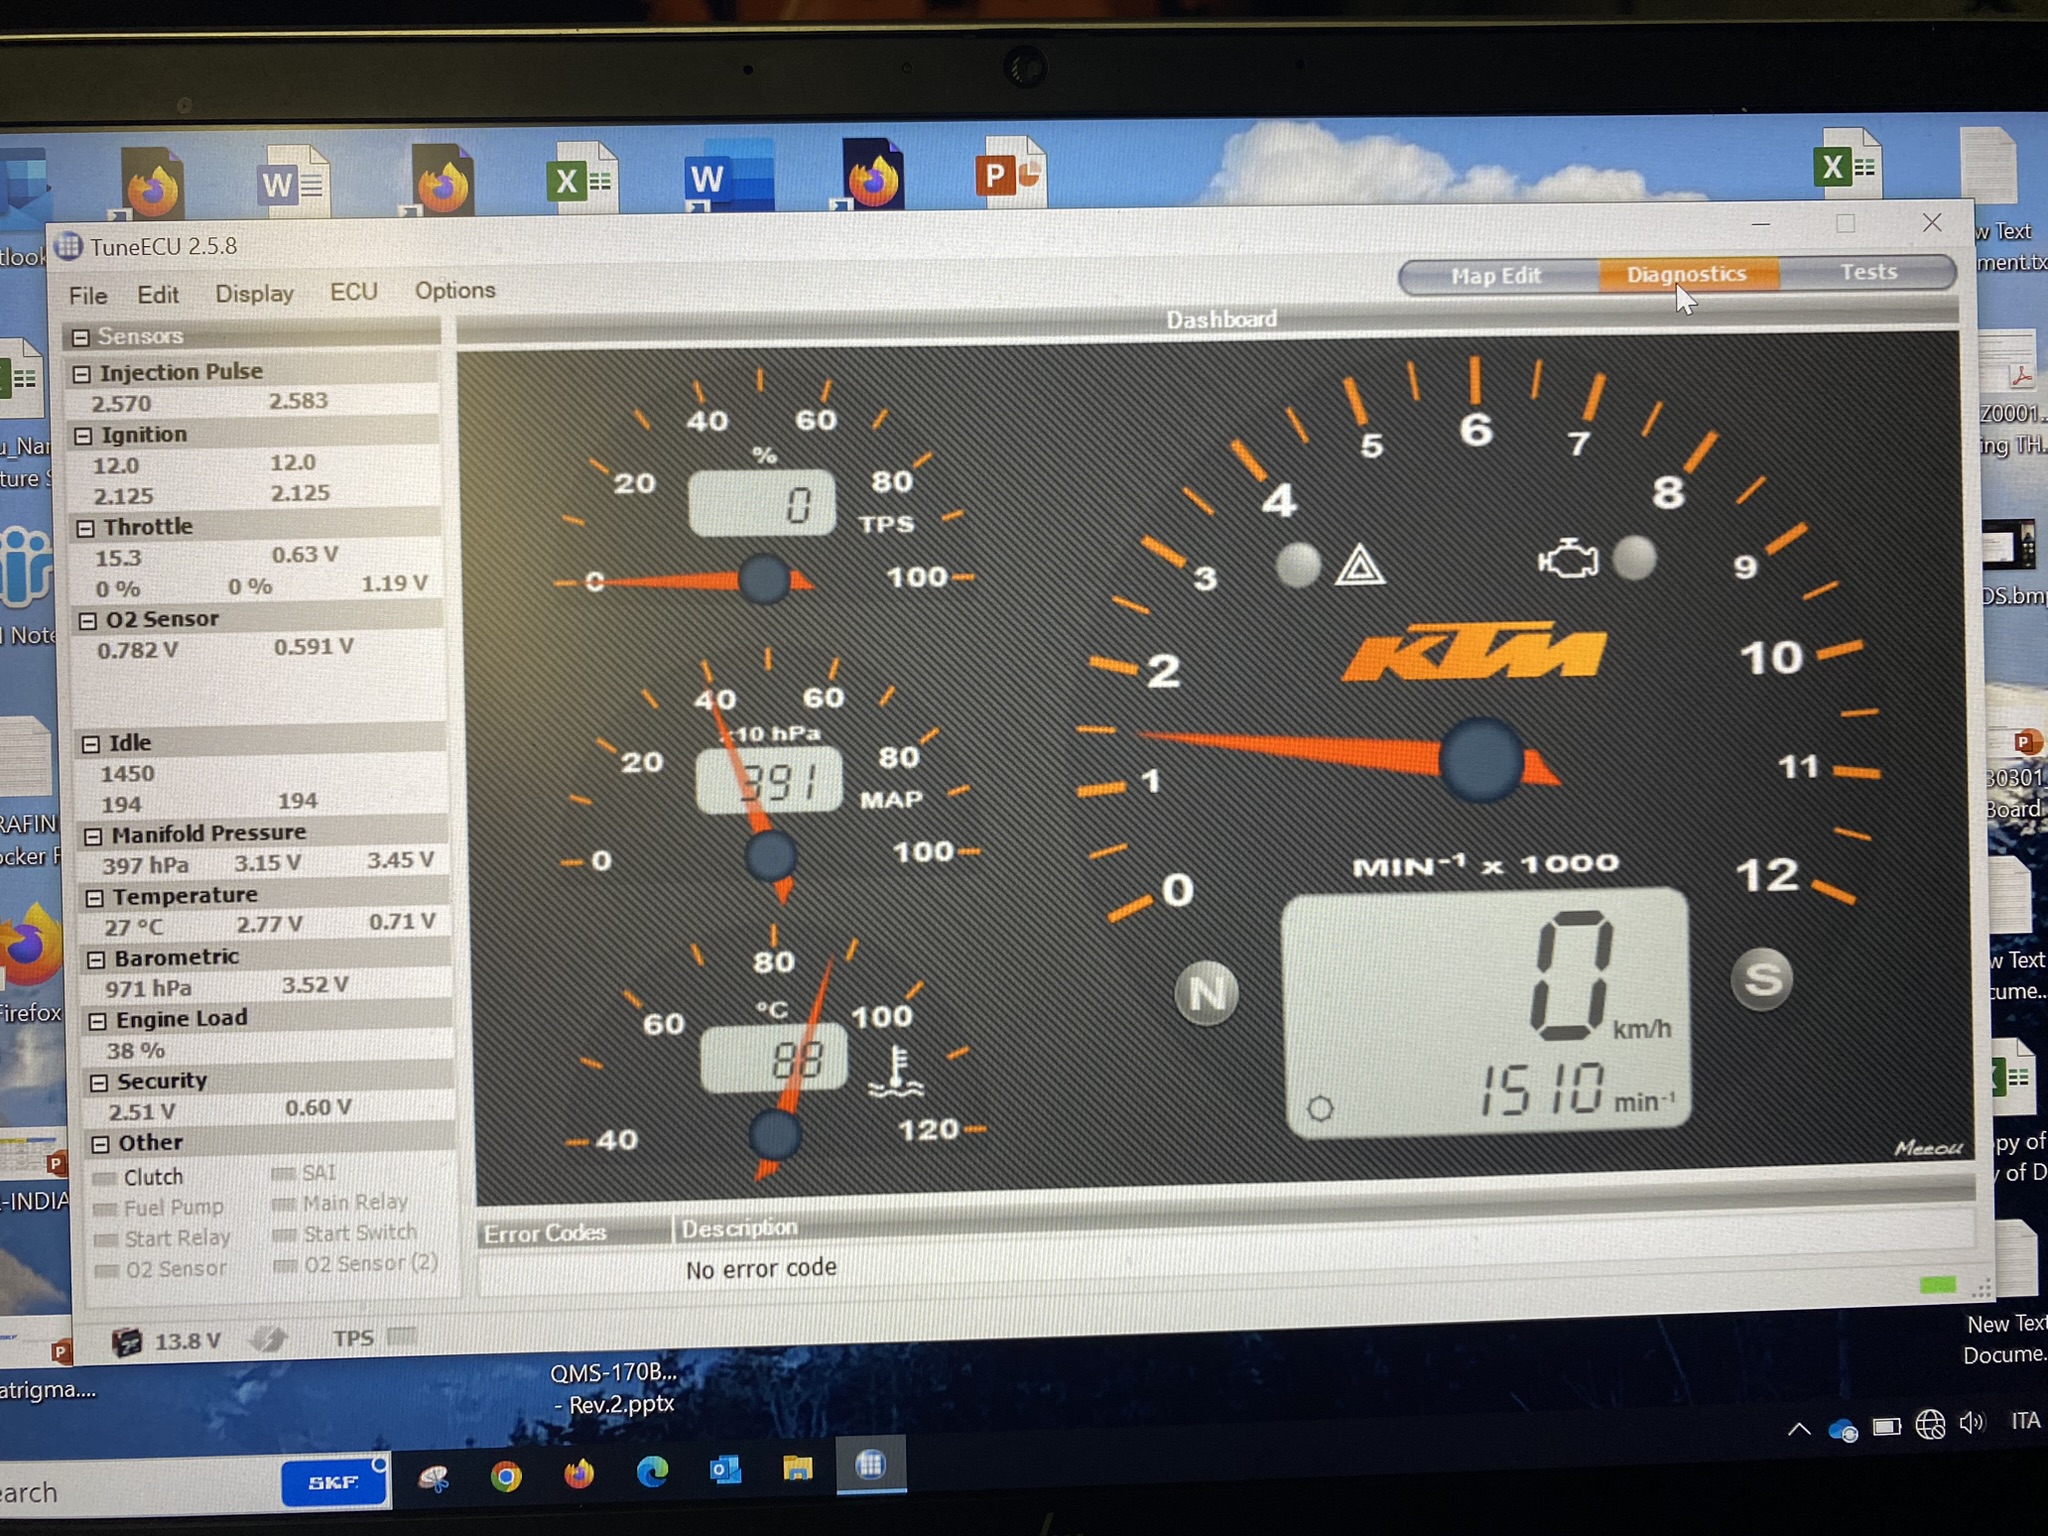The image size is (2048, 1536).
Task: Switch to the Tests tab
Action: pyautogui.click(x=1868, y=272)
